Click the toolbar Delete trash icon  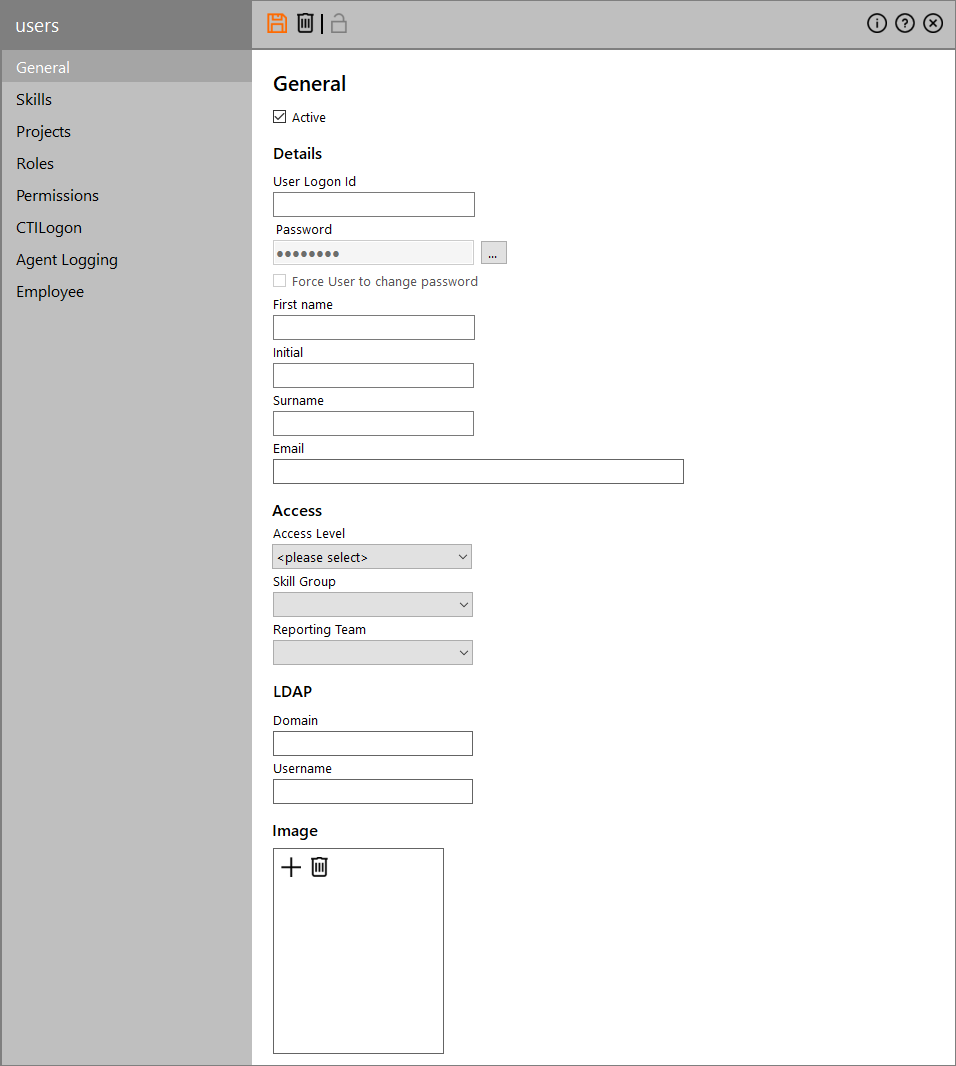(305, 23)
